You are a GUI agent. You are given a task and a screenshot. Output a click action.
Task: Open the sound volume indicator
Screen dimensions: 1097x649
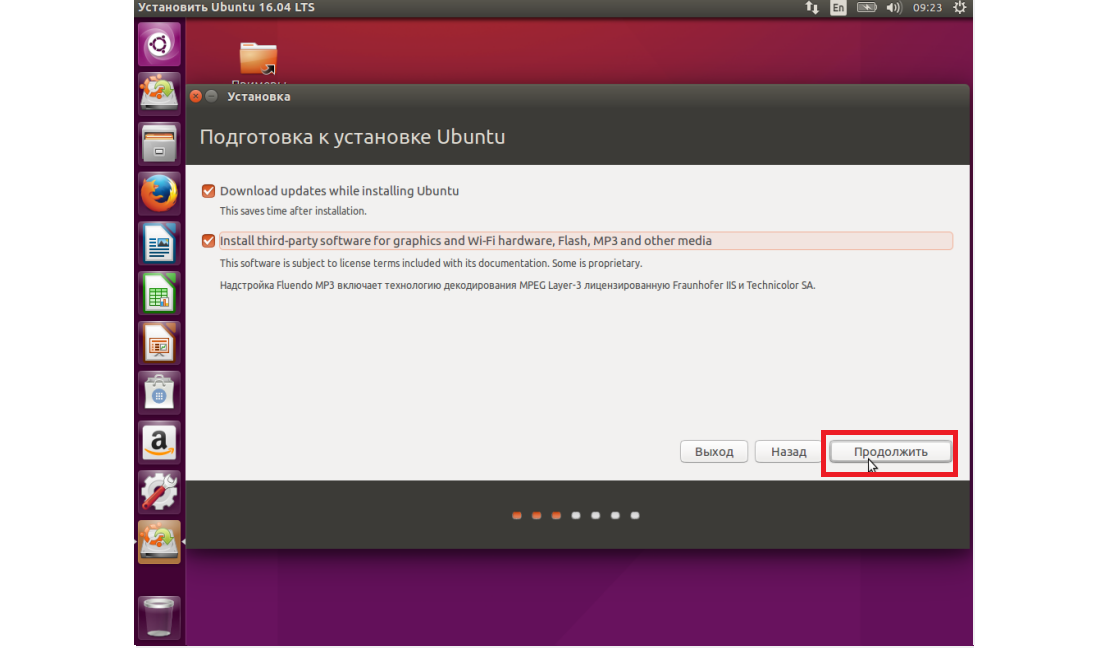coord(893,8)
